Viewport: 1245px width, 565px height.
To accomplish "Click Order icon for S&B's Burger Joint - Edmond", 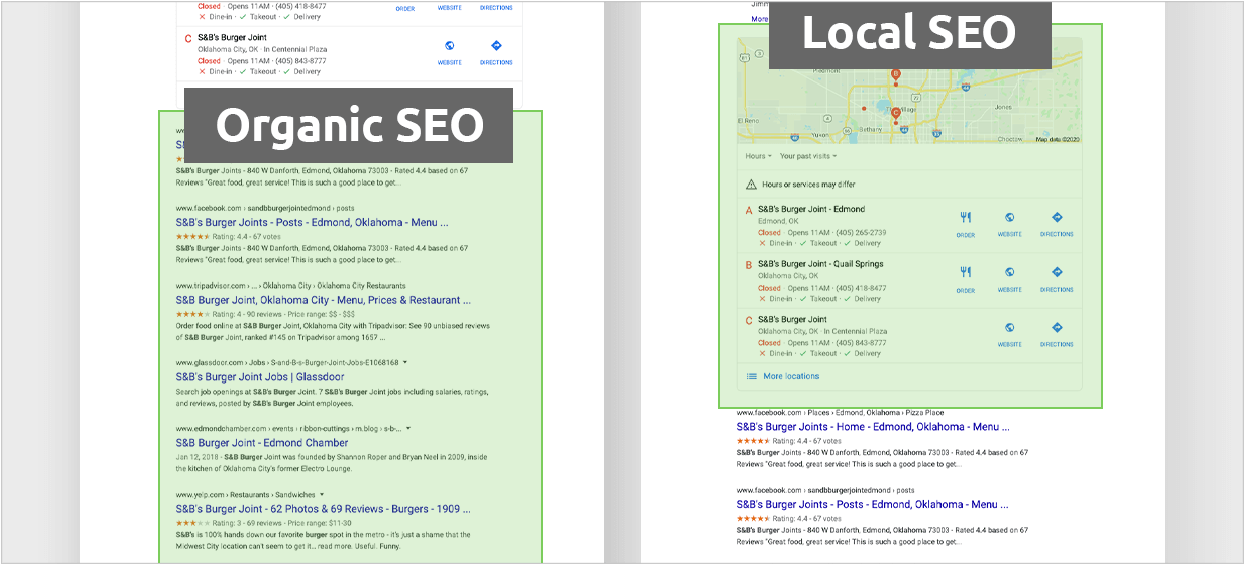I will (965, 217).
